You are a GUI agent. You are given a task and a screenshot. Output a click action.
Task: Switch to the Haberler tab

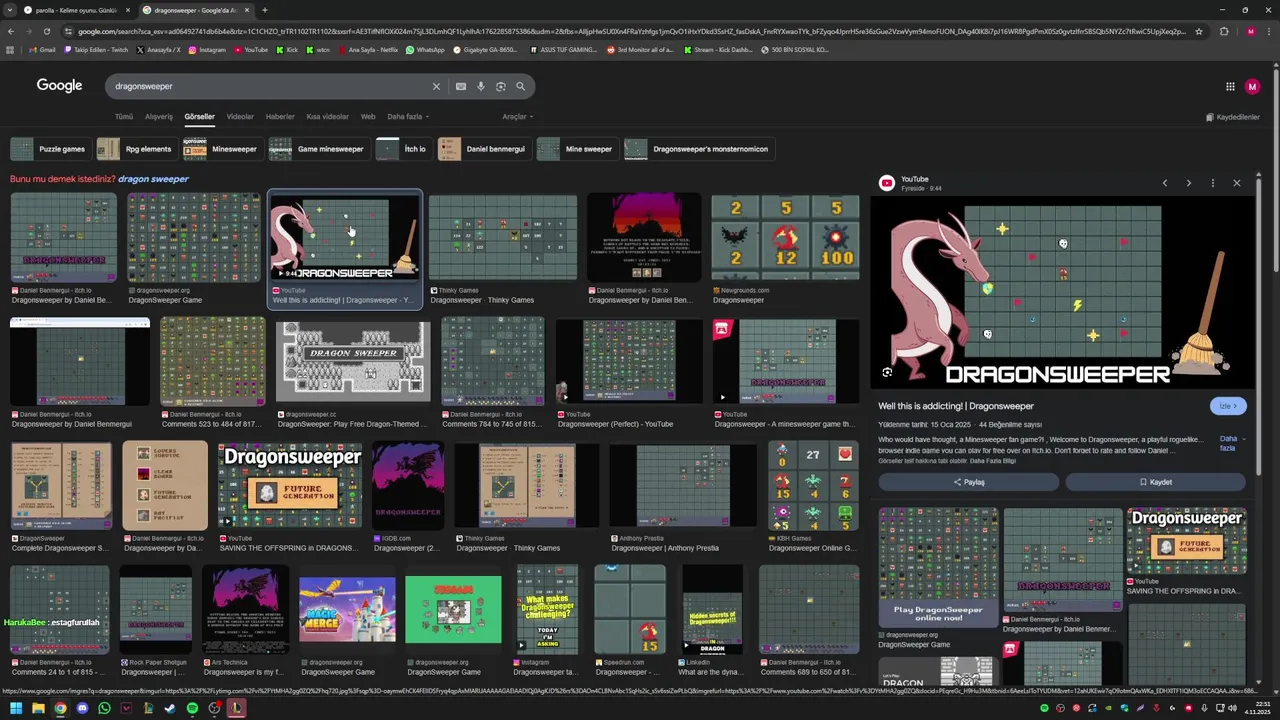click(x=280, y=116)
